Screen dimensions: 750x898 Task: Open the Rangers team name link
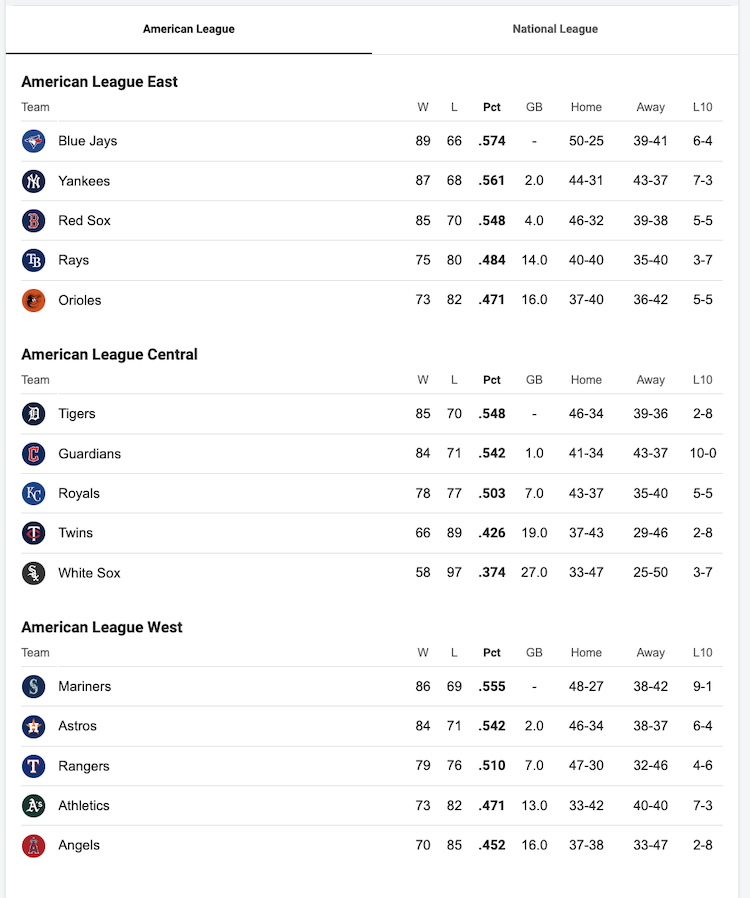[83, 766]
